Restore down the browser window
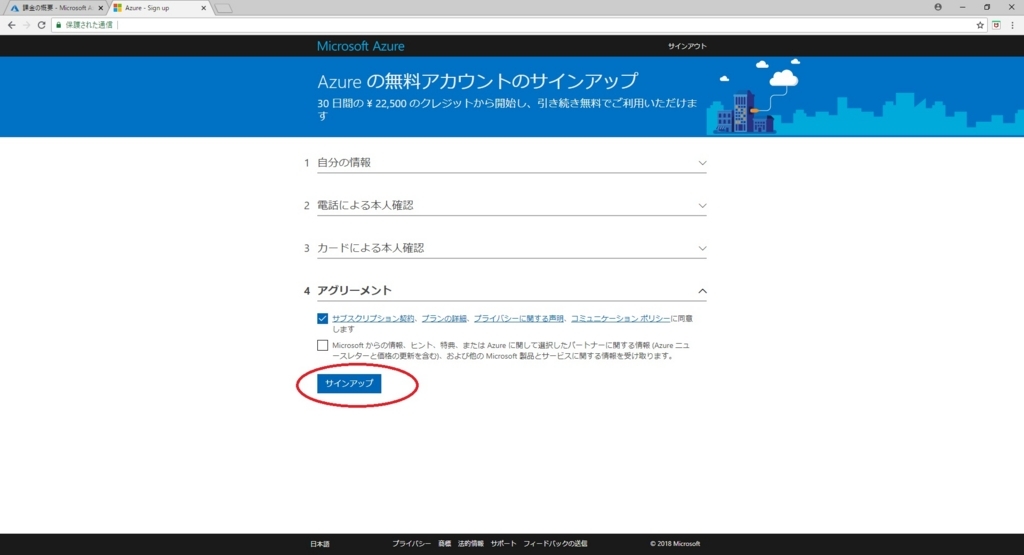This screenshot has width=1024, height=555. click(x=987, y=7)
